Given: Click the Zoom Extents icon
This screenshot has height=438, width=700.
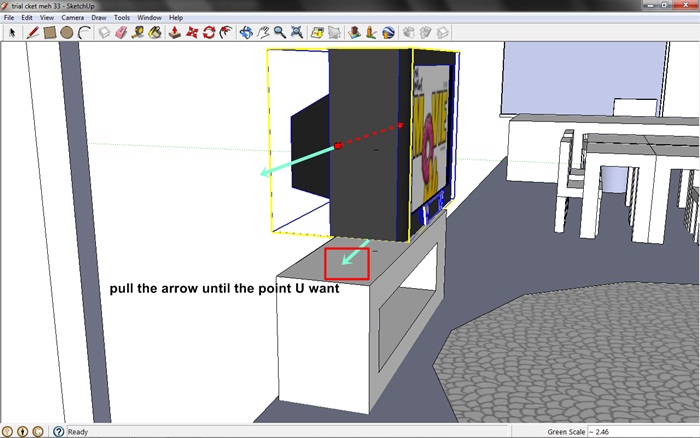Looking at the screenshot, I should tap(297, 33).
